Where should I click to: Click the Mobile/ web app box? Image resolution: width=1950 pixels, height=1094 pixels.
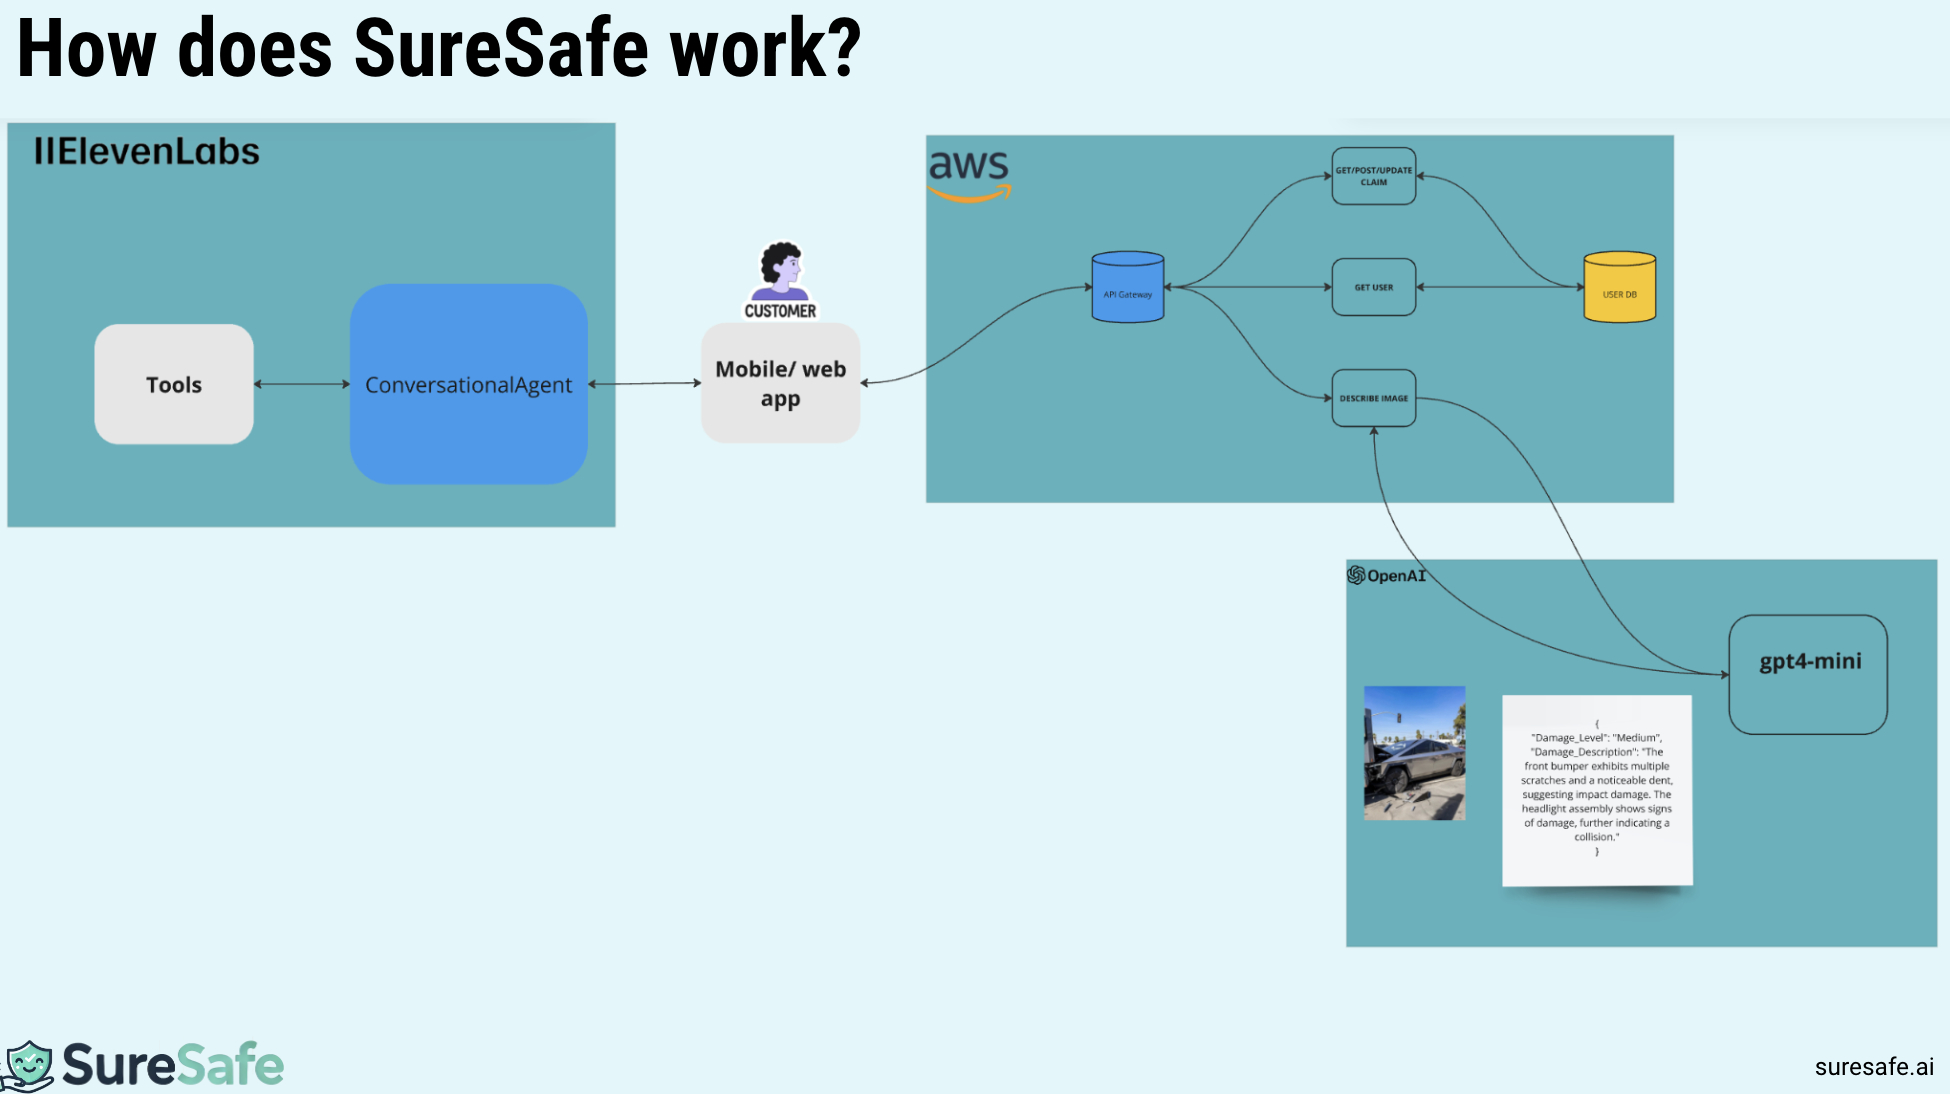[x=780, y=383]
